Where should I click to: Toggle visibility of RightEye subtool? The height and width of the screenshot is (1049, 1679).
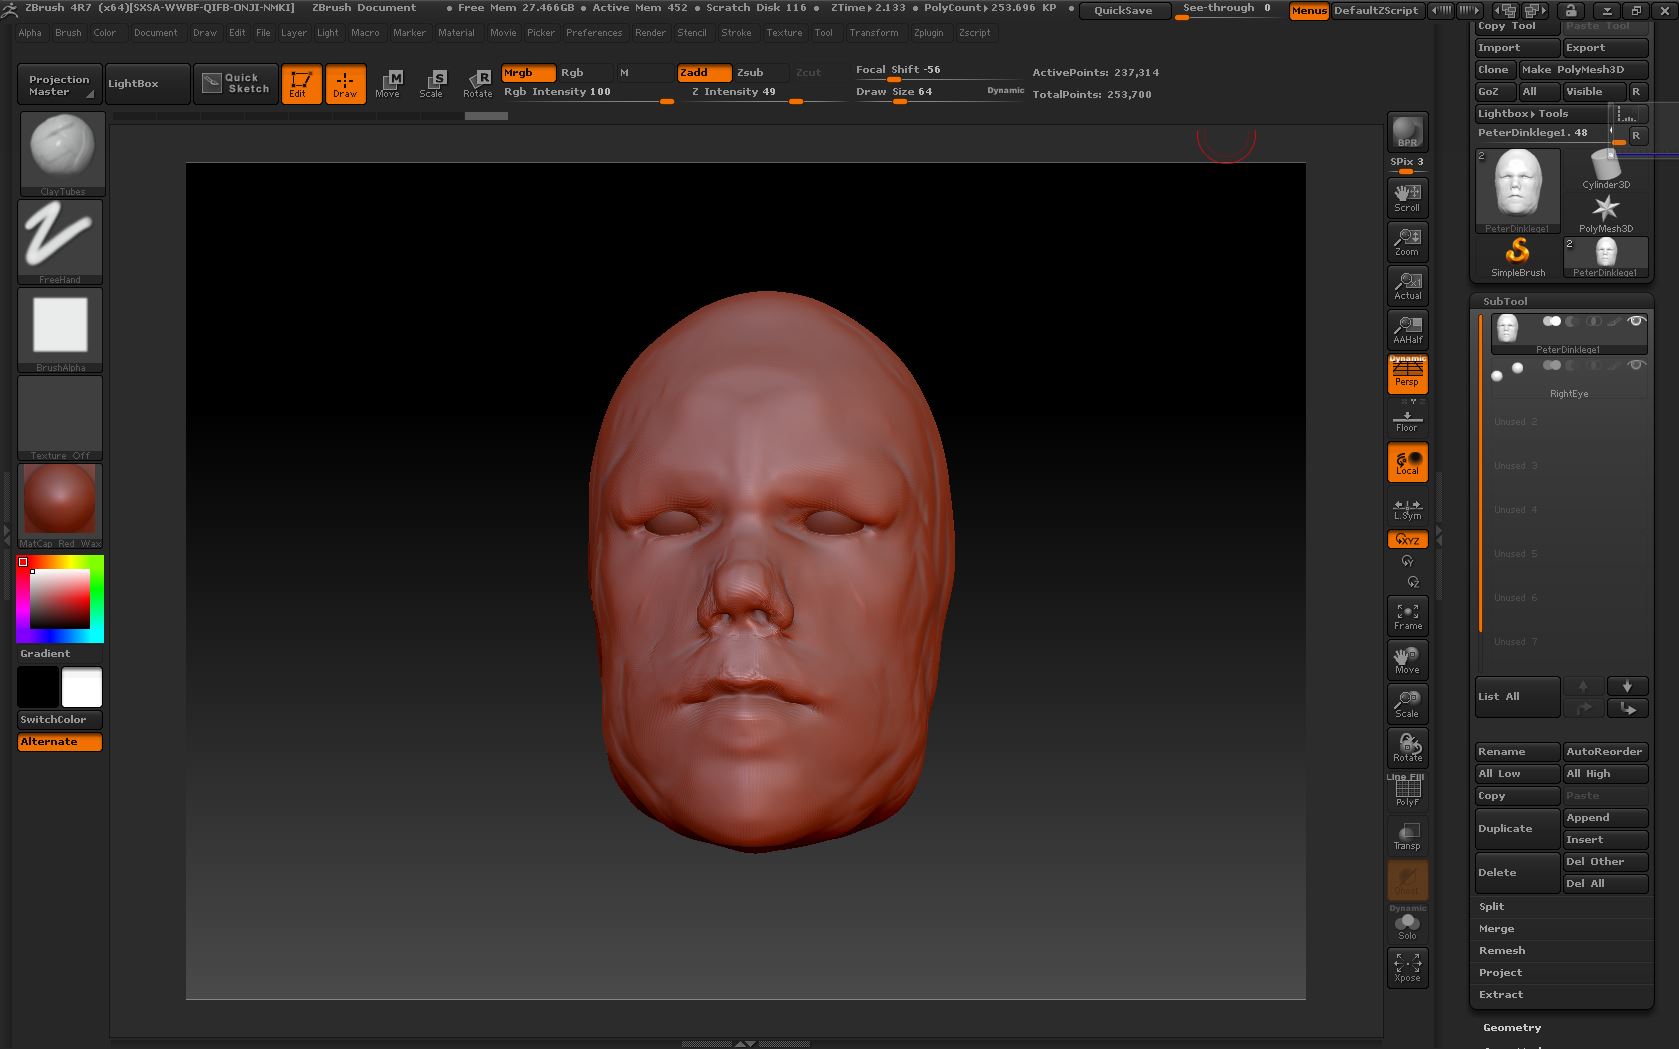(x=1636, y=365)
